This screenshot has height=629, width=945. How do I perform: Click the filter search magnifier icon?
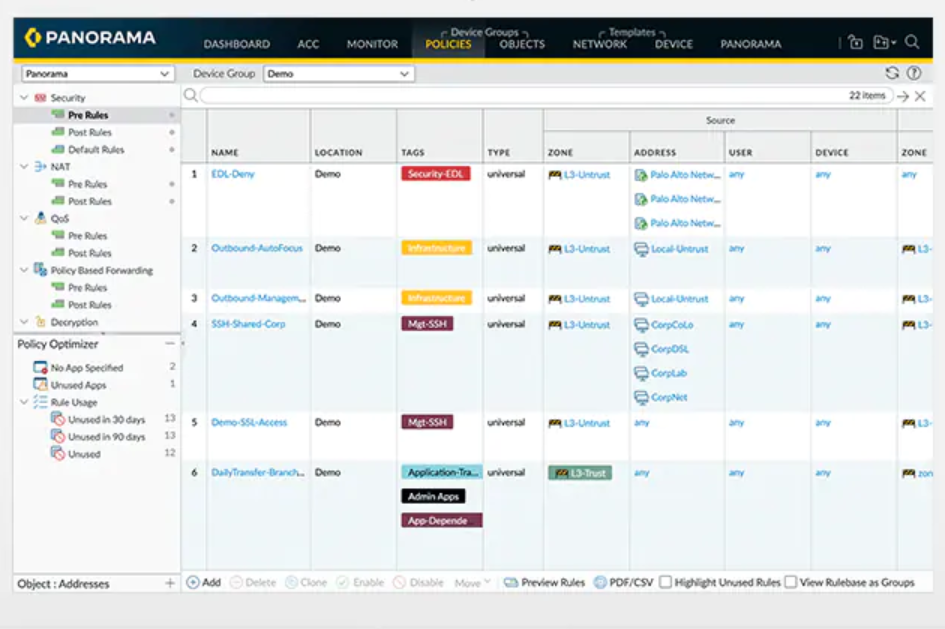pos(190,95)
